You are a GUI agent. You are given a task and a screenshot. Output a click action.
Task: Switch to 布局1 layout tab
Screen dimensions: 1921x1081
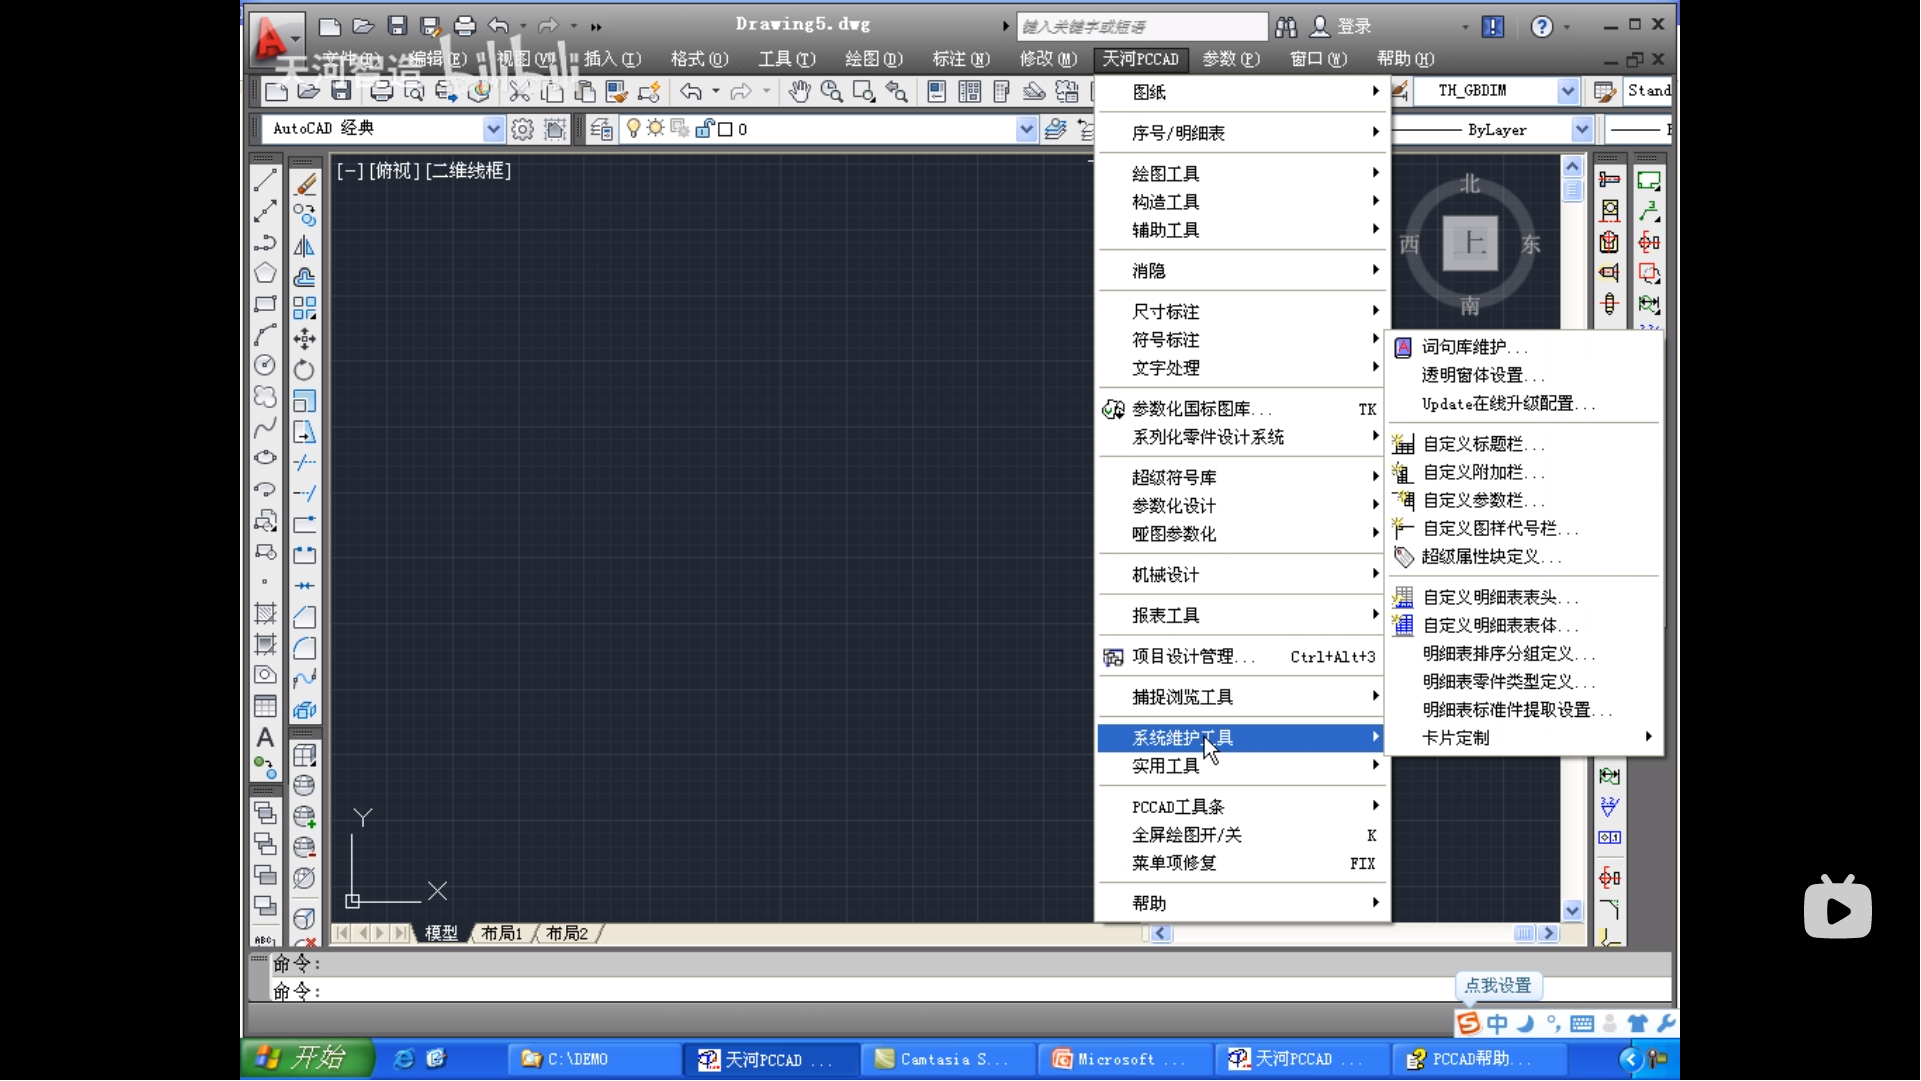pyautogui.click(x=502, y=933)
